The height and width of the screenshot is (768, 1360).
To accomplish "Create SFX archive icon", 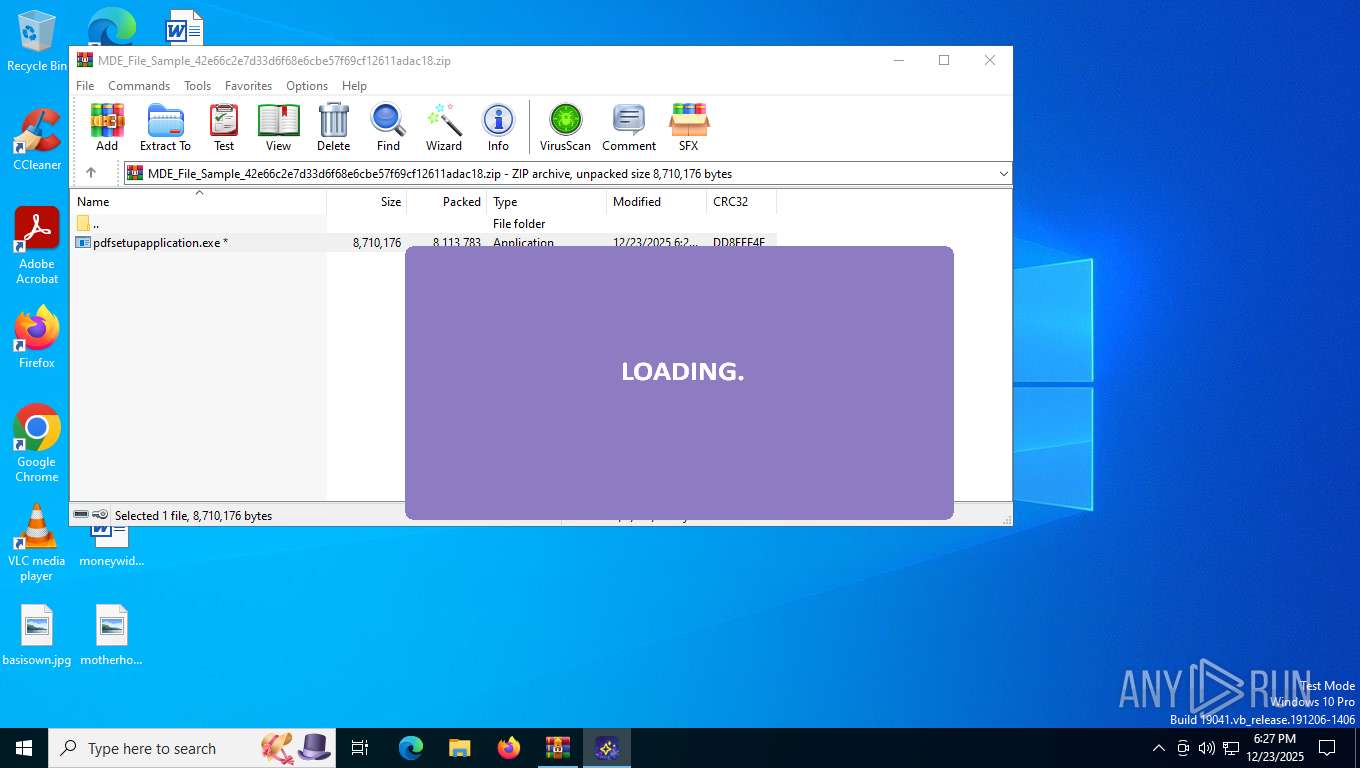I will pyautogui.click(x=689, y=127).
